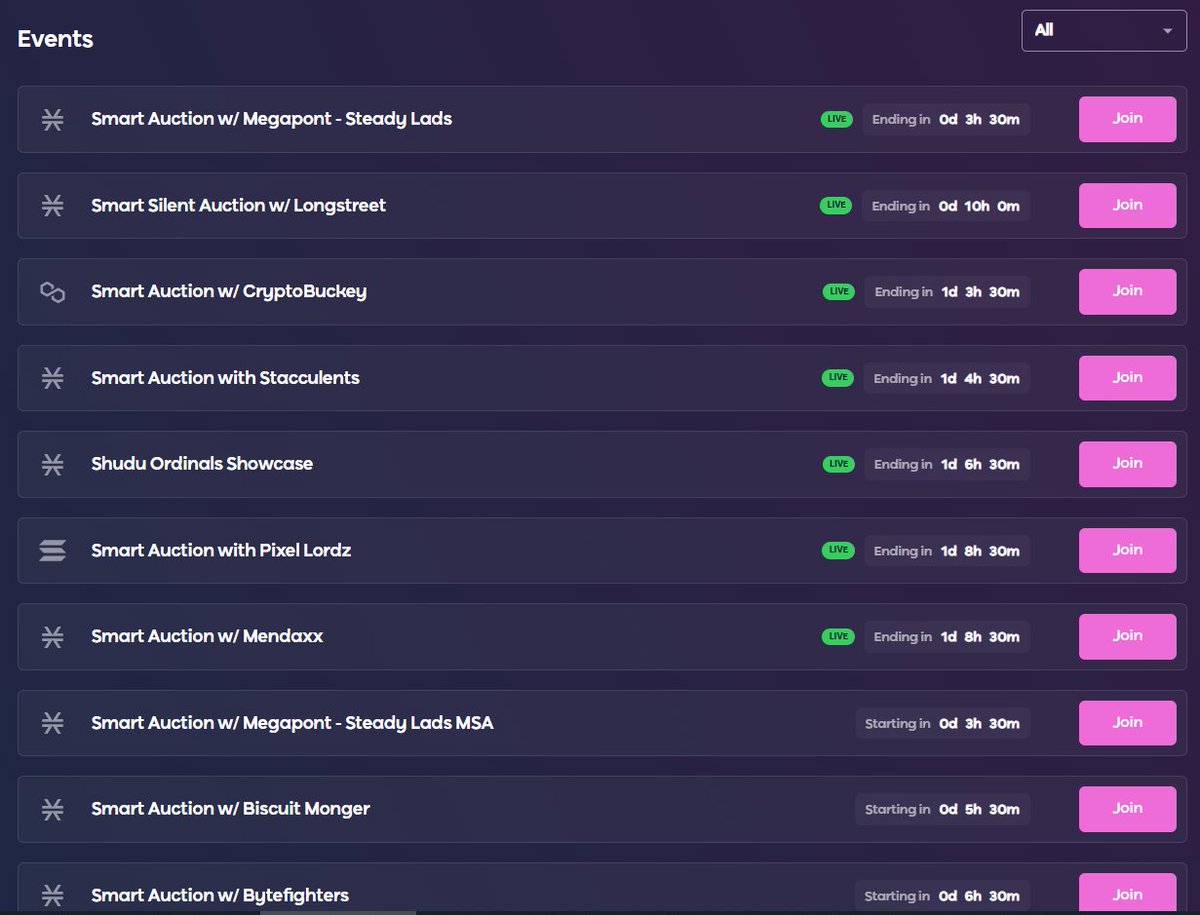Join Smart Auction with Pixel Lordz

1127,550
